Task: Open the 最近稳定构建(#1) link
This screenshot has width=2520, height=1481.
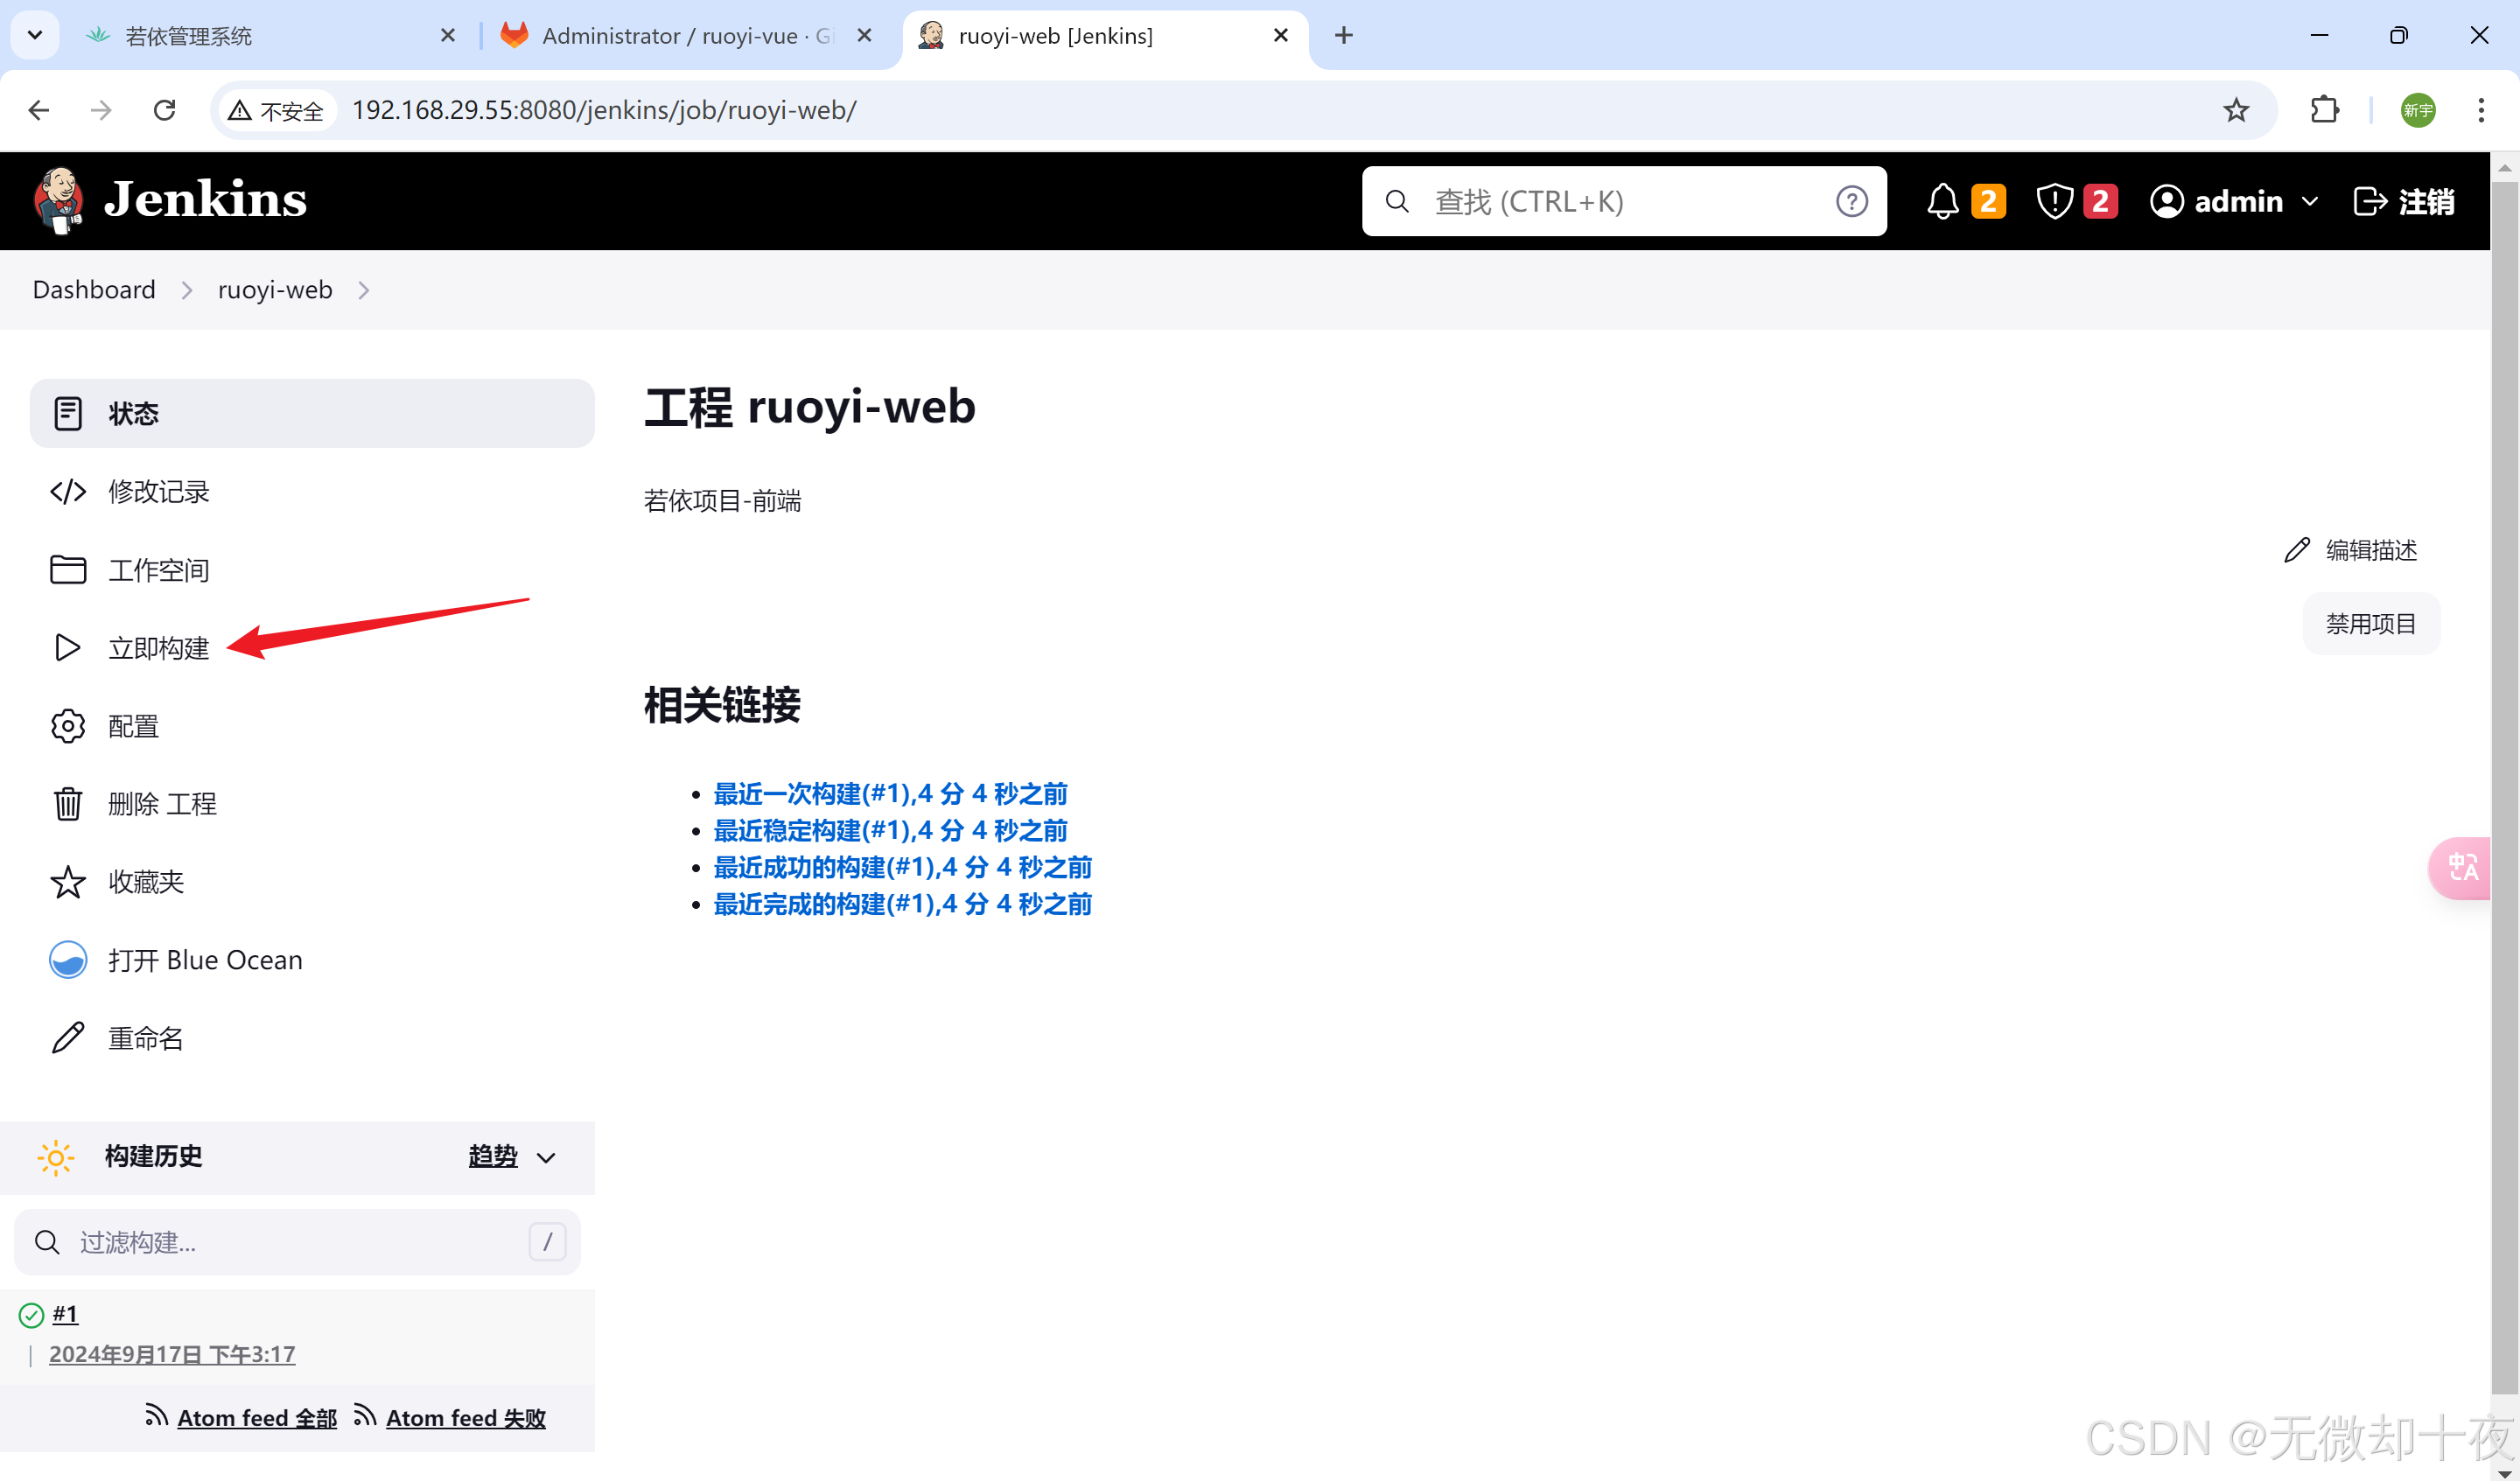Action: 889,830
